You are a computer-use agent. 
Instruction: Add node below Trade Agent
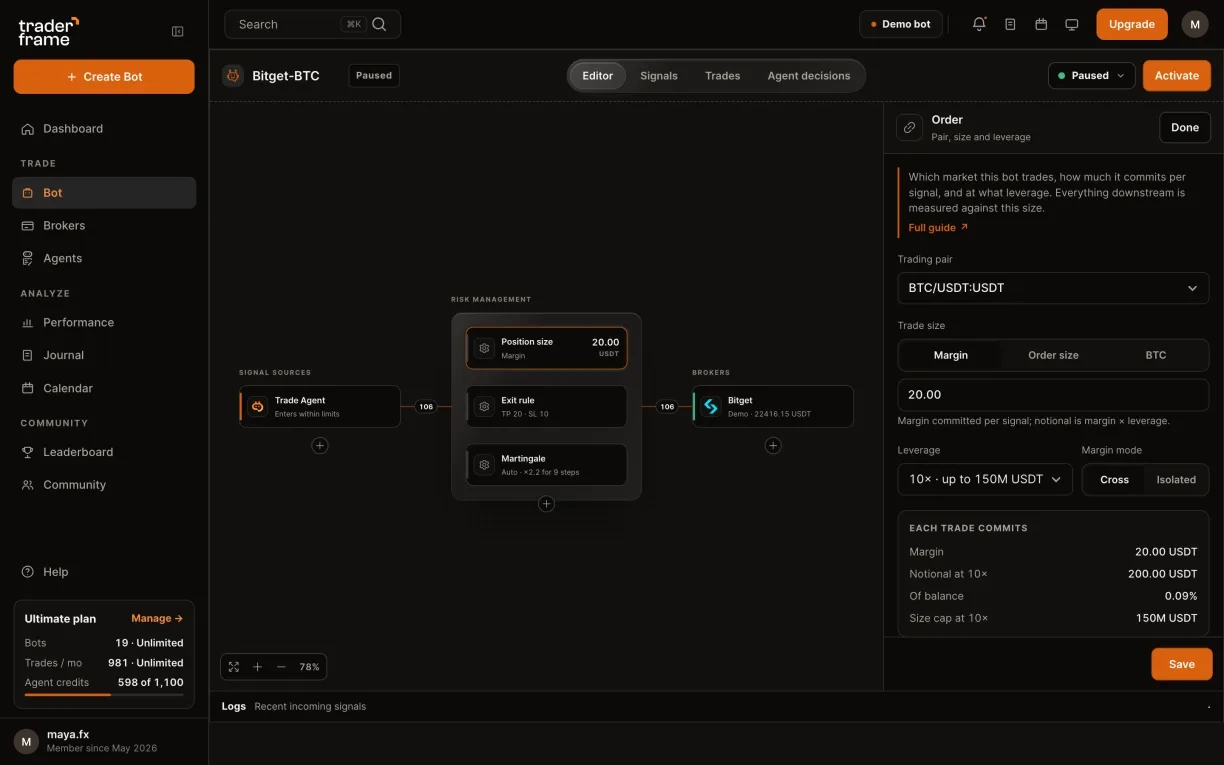pyautogui.click(x=320, y=445)
